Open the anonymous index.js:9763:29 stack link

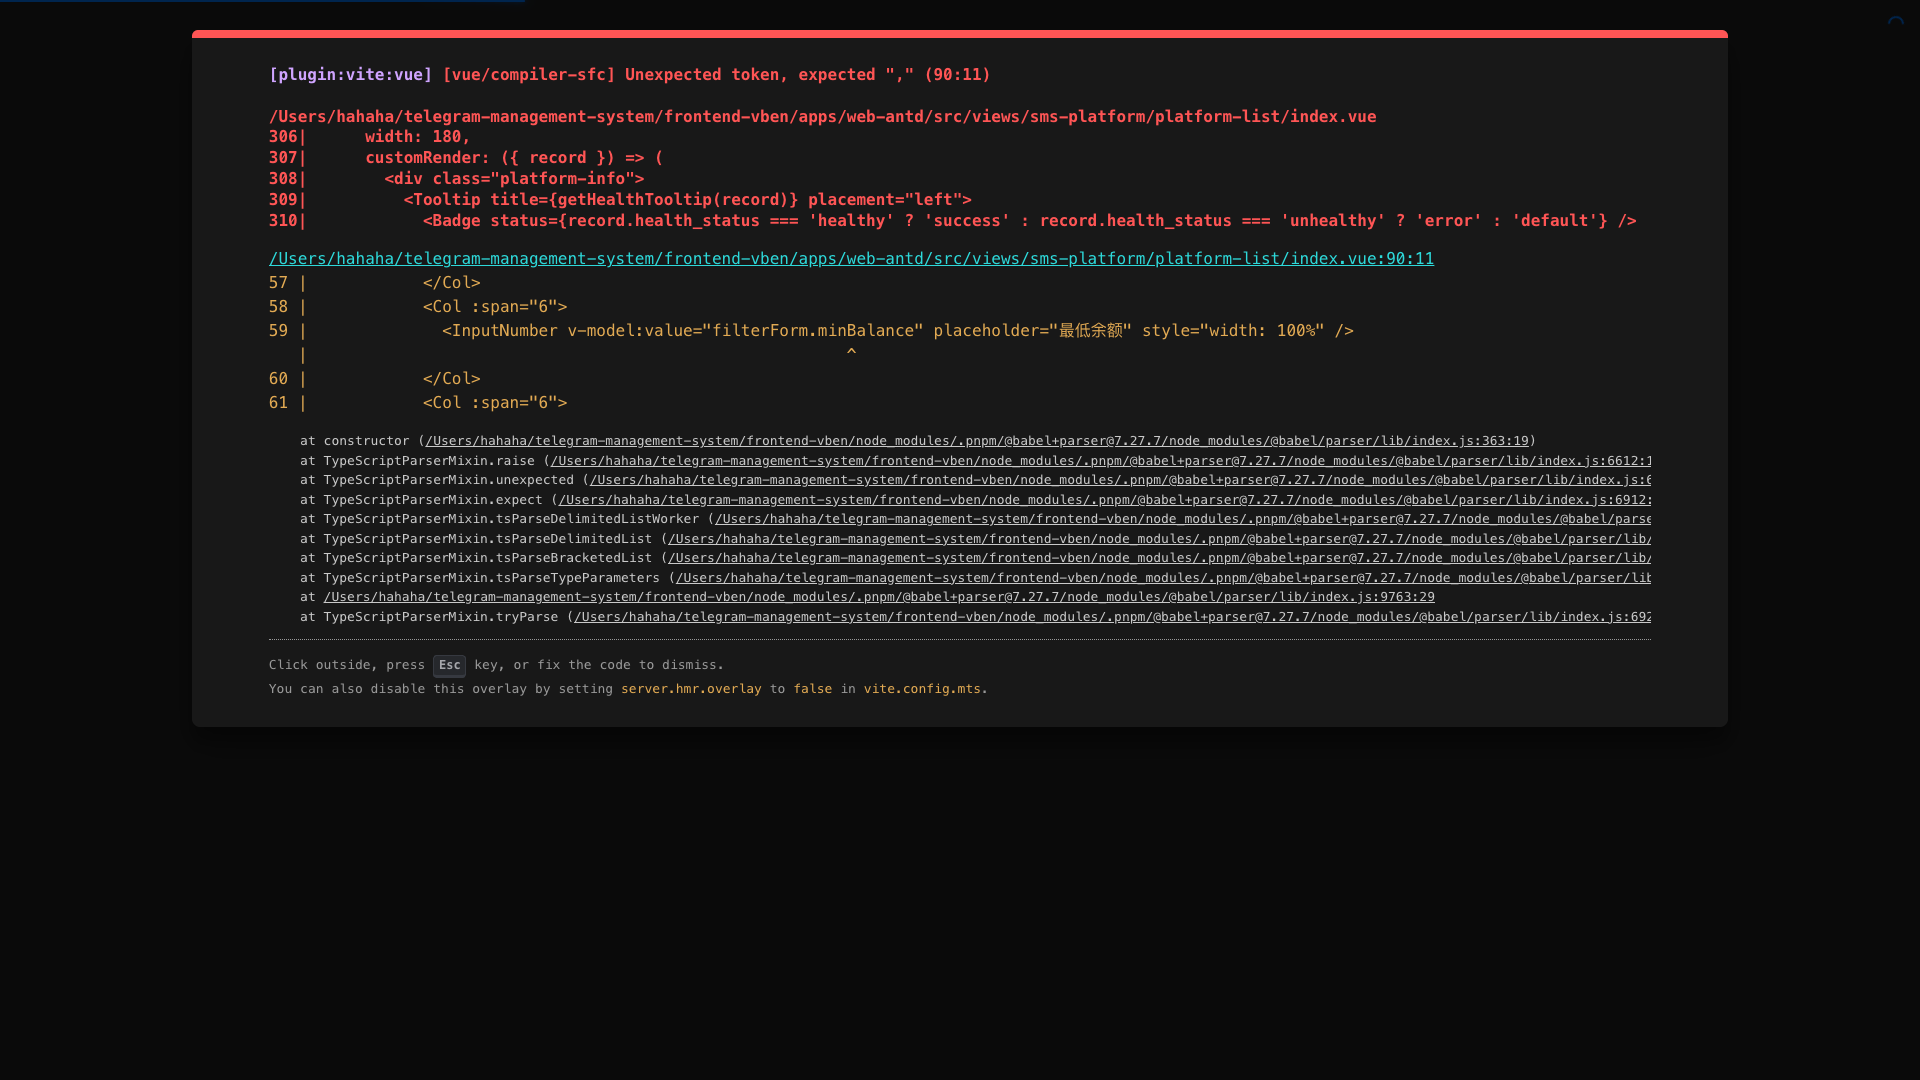pos(878,597)
